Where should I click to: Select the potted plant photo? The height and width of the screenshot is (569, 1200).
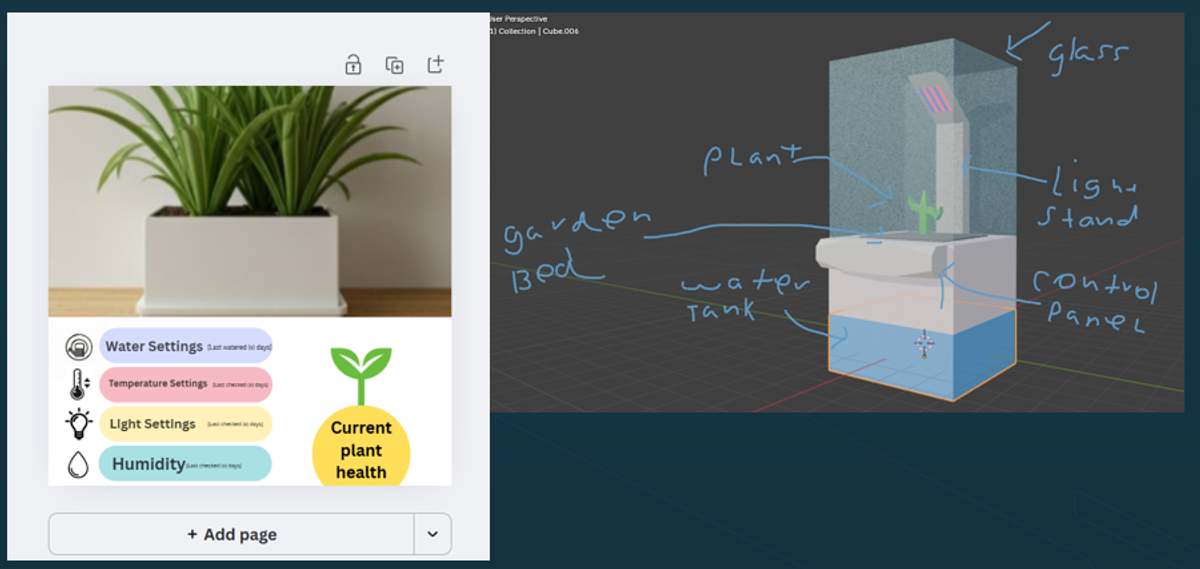tap(249, 201)
